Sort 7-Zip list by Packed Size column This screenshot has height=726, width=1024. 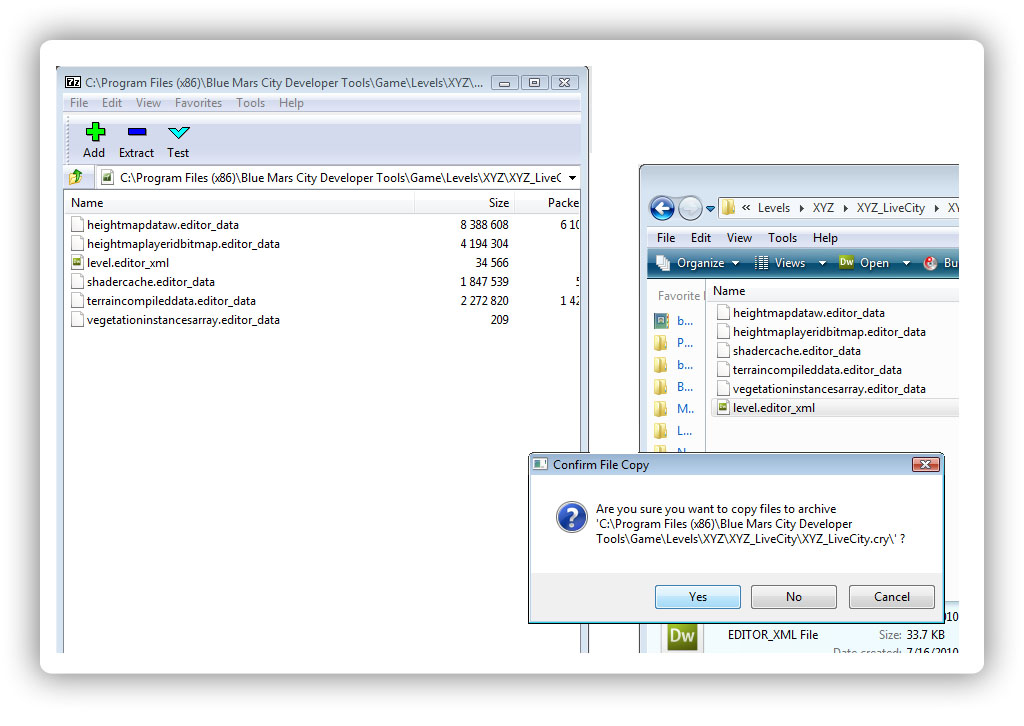(x=547, y=203)
